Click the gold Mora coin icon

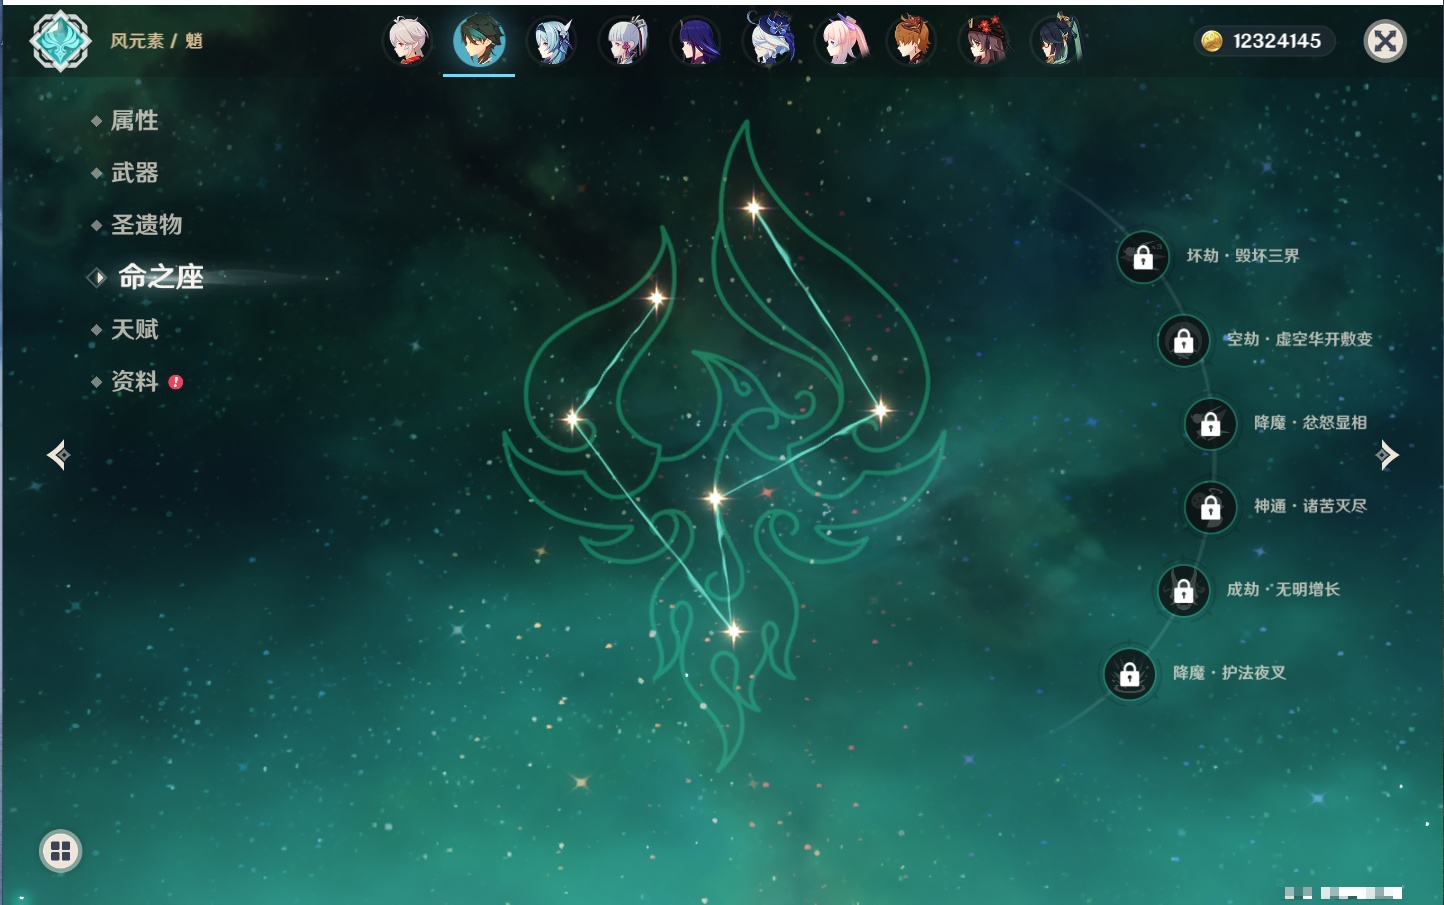(1212, 41)
